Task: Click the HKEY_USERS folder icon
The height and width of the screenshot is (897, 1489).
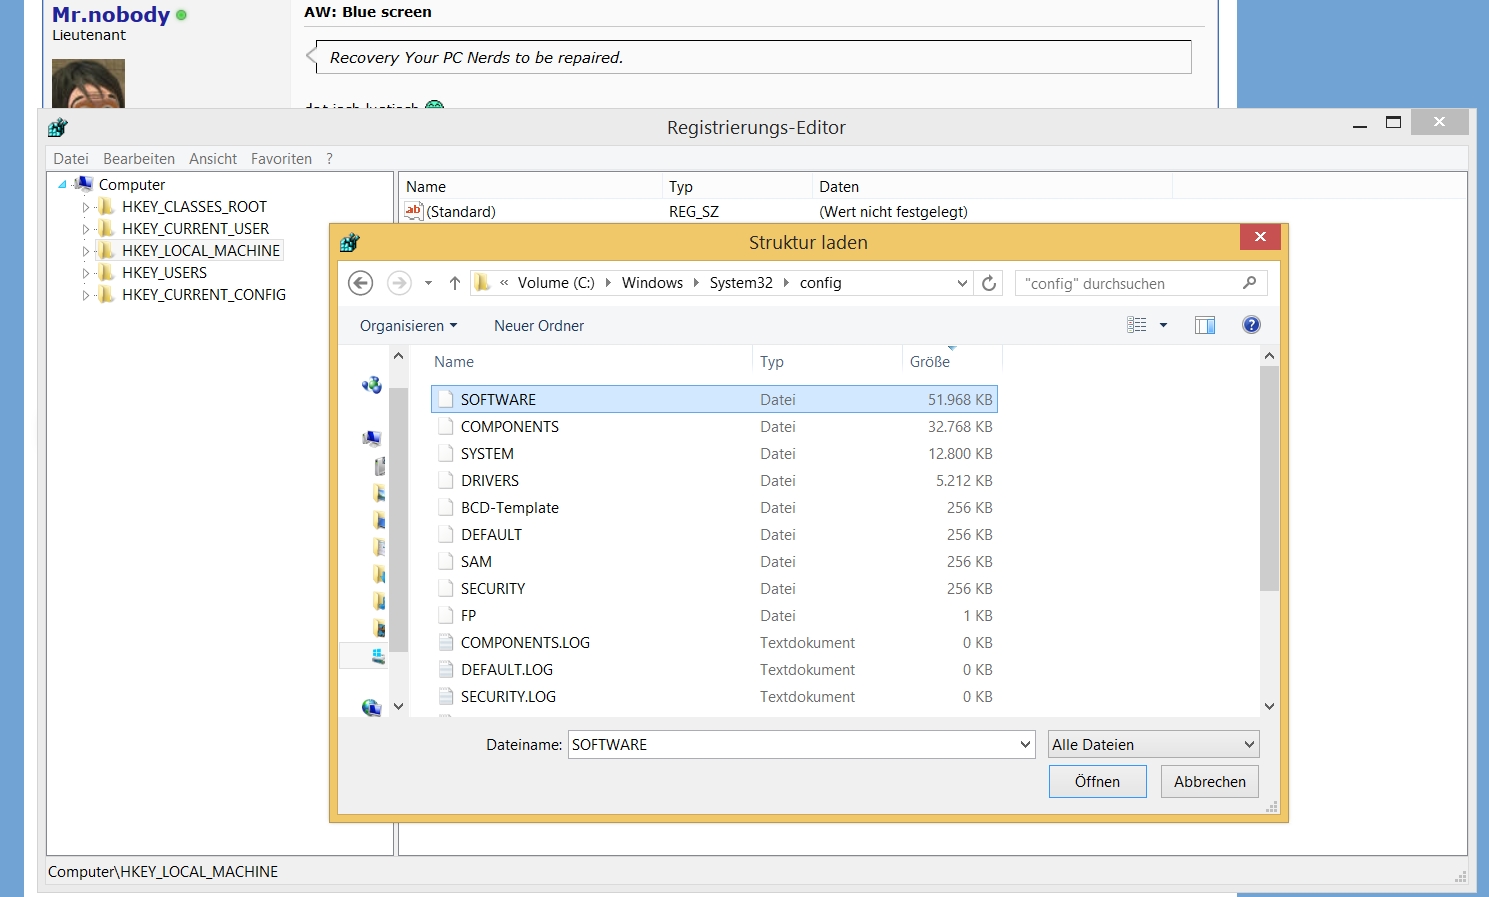Action: point(106,272)
